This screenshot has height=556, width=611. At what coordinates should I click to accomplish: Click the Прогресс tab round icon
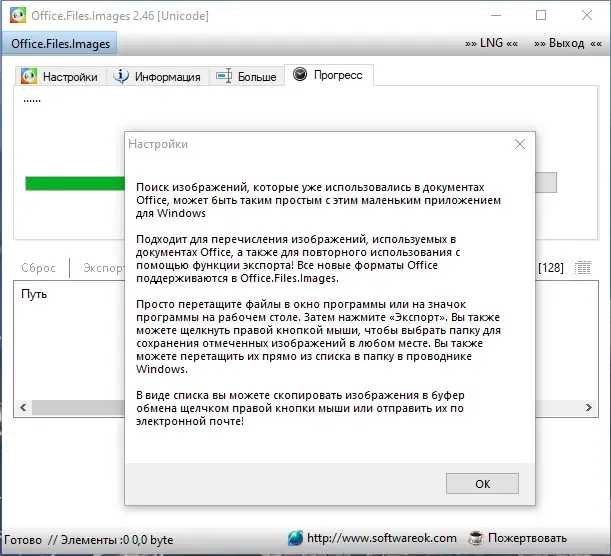pyautogui.click(x=300, y=74)
